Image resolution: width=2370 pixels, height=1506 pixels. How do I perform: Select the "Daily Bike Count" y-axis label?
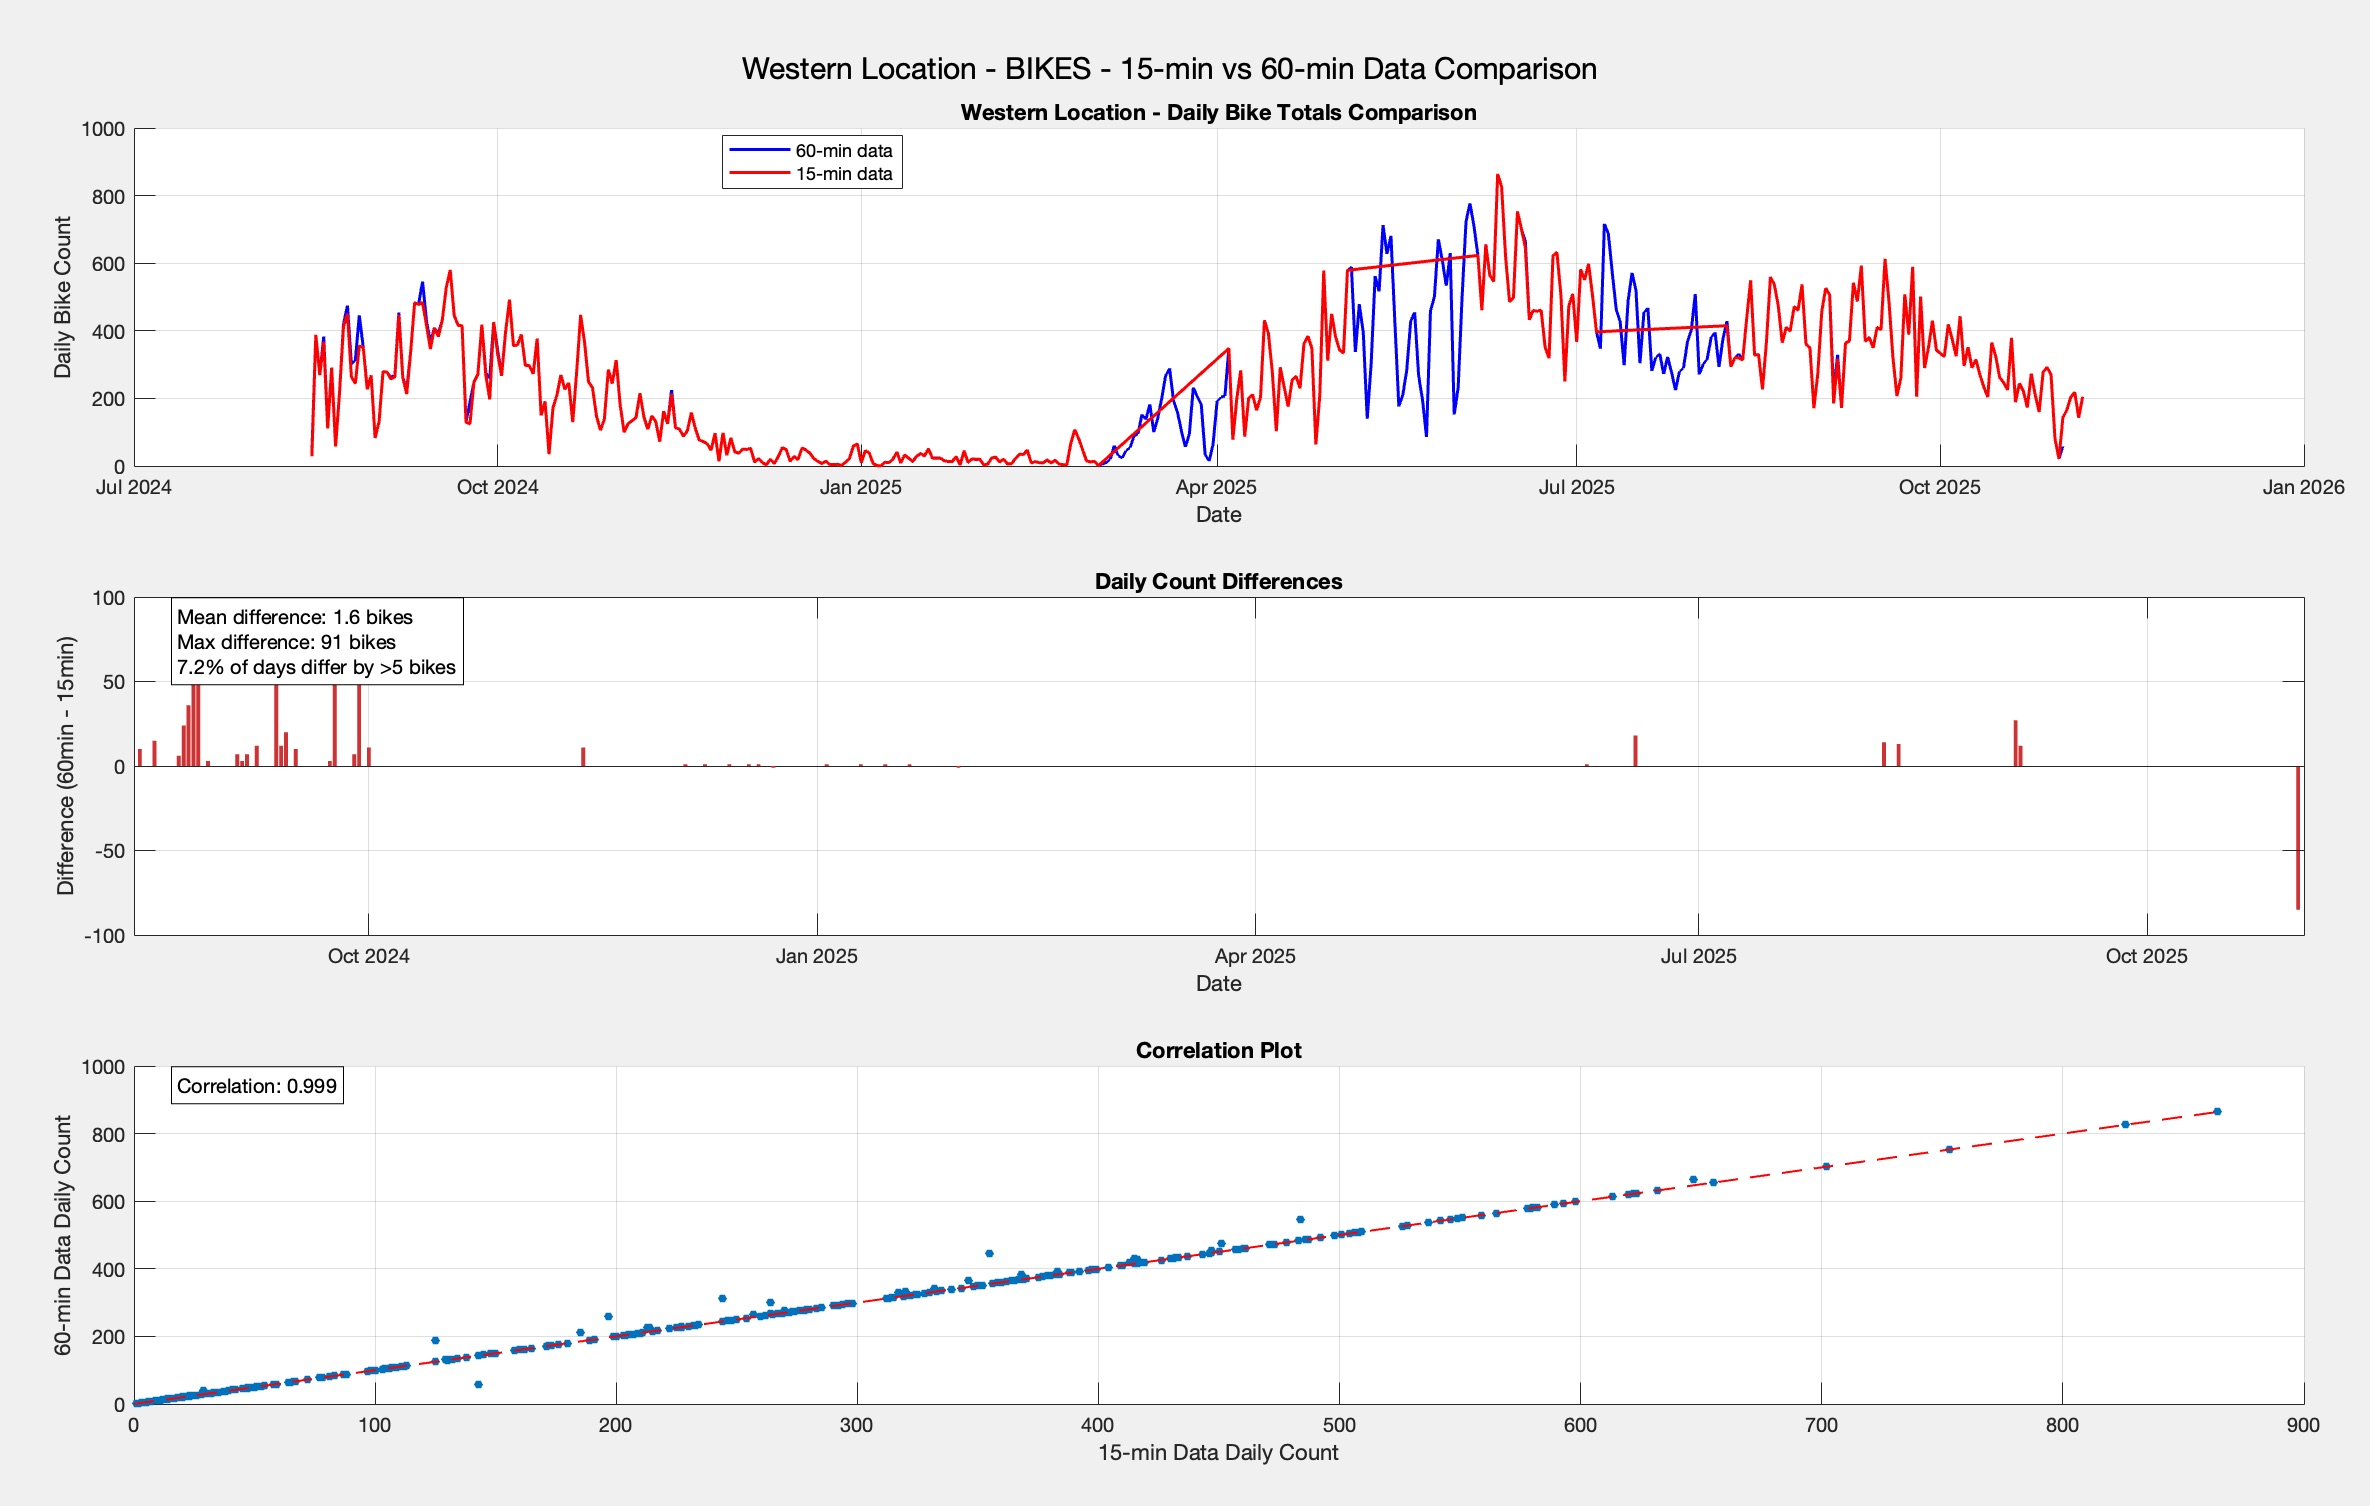point(63,297)
